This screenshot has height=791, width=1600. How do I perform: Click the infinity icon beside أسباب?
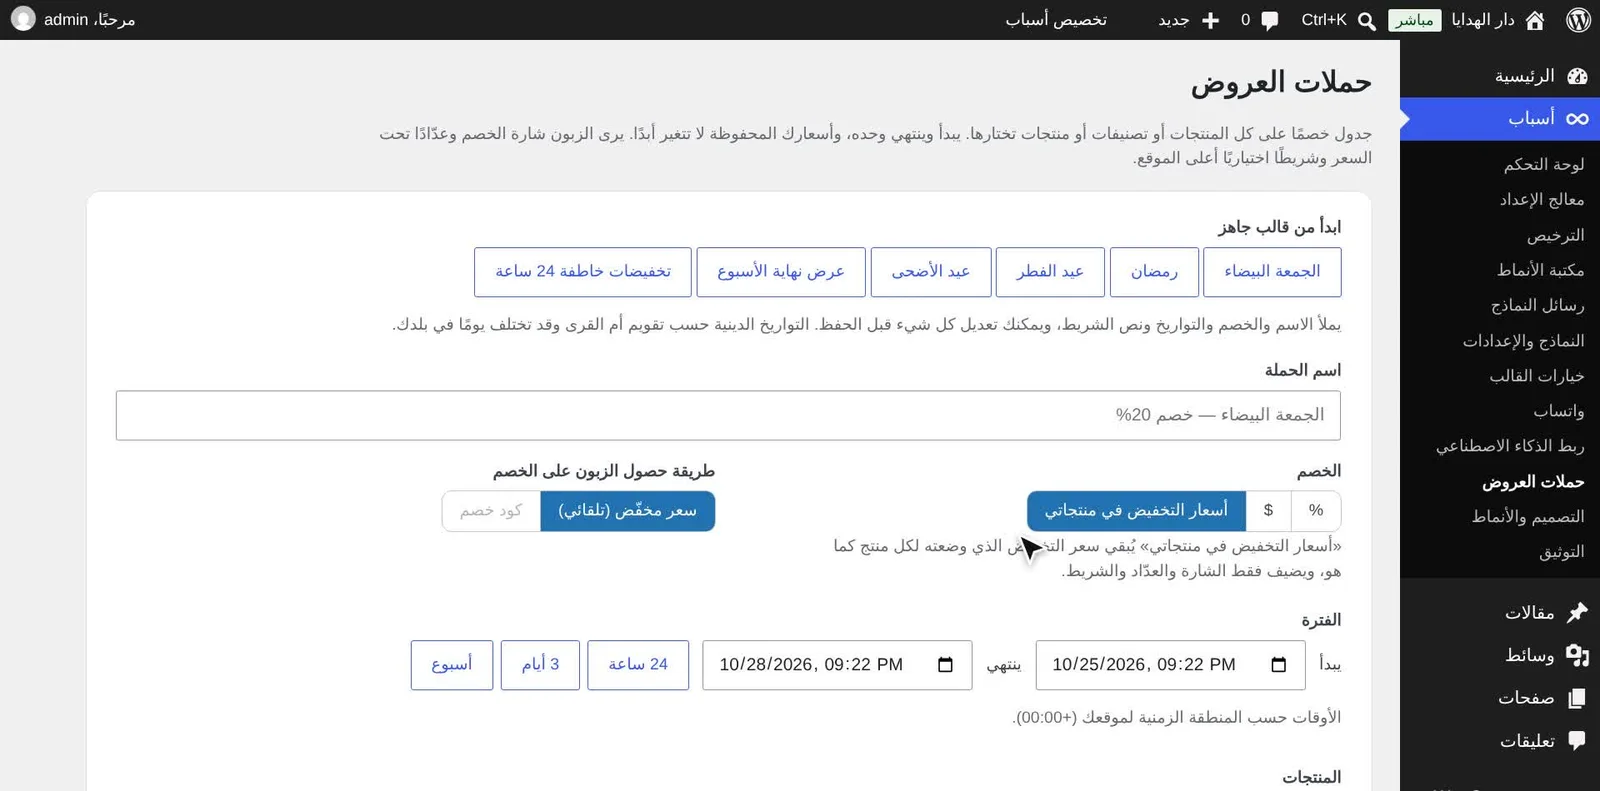(1577, 119)
